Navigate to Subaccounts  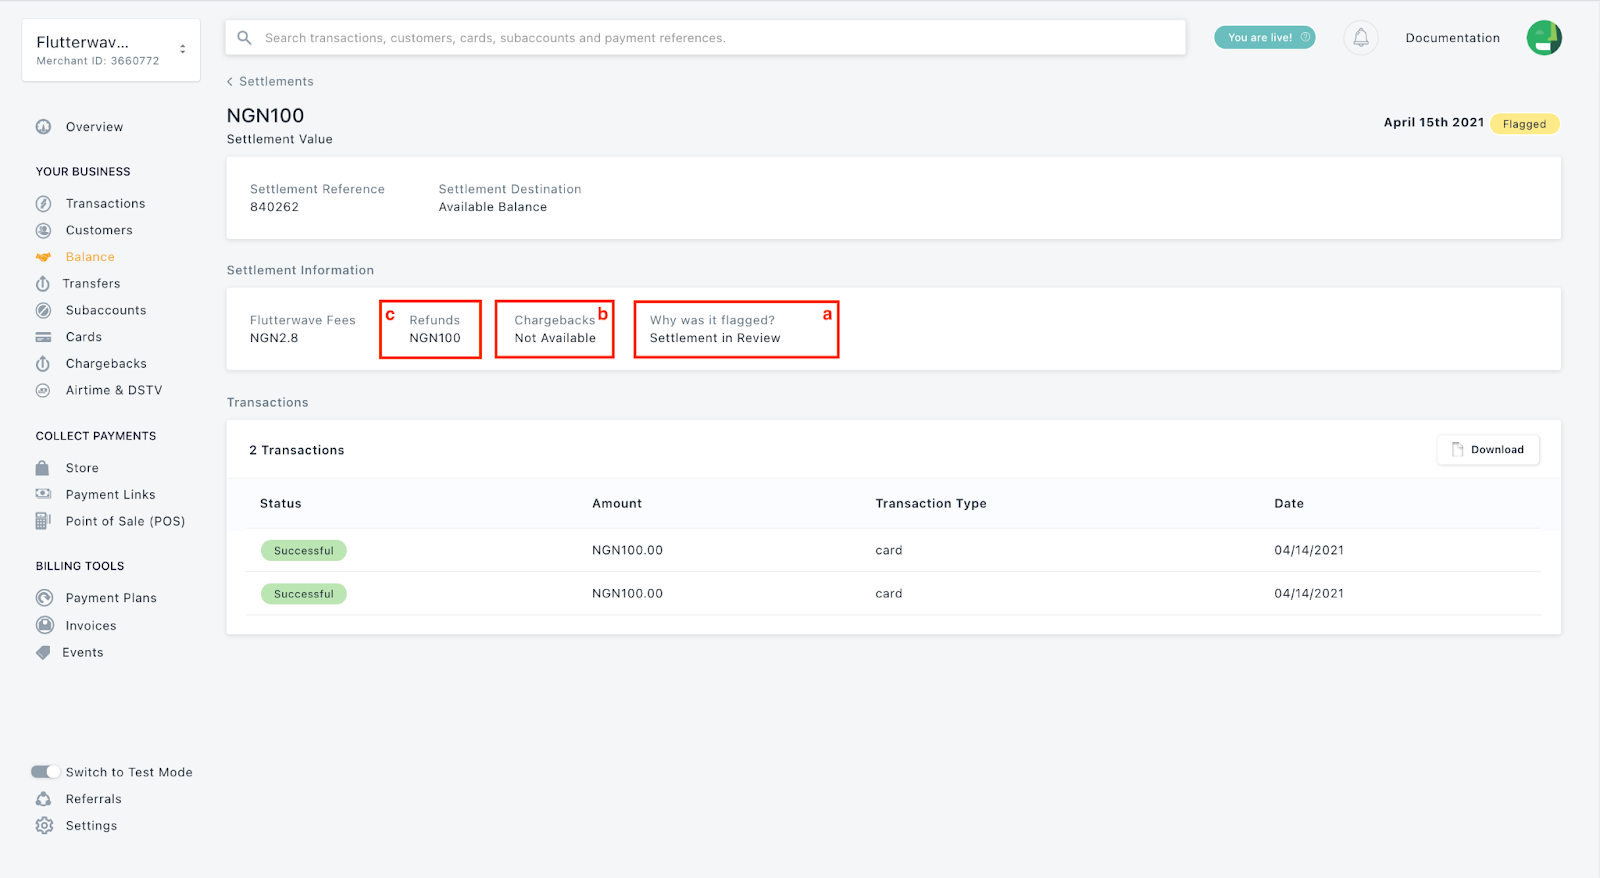click(x=106, y=310)
